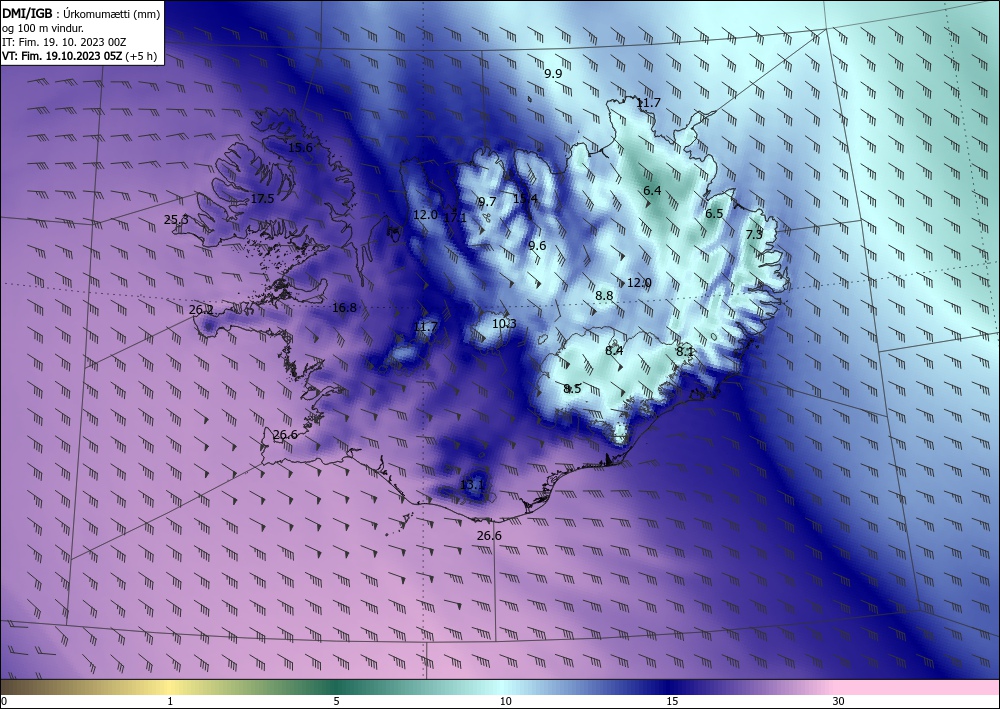This screenshot has width=1000, height=709.
Task: Click the 9.6 value on the map
Action: pos(538,245)
